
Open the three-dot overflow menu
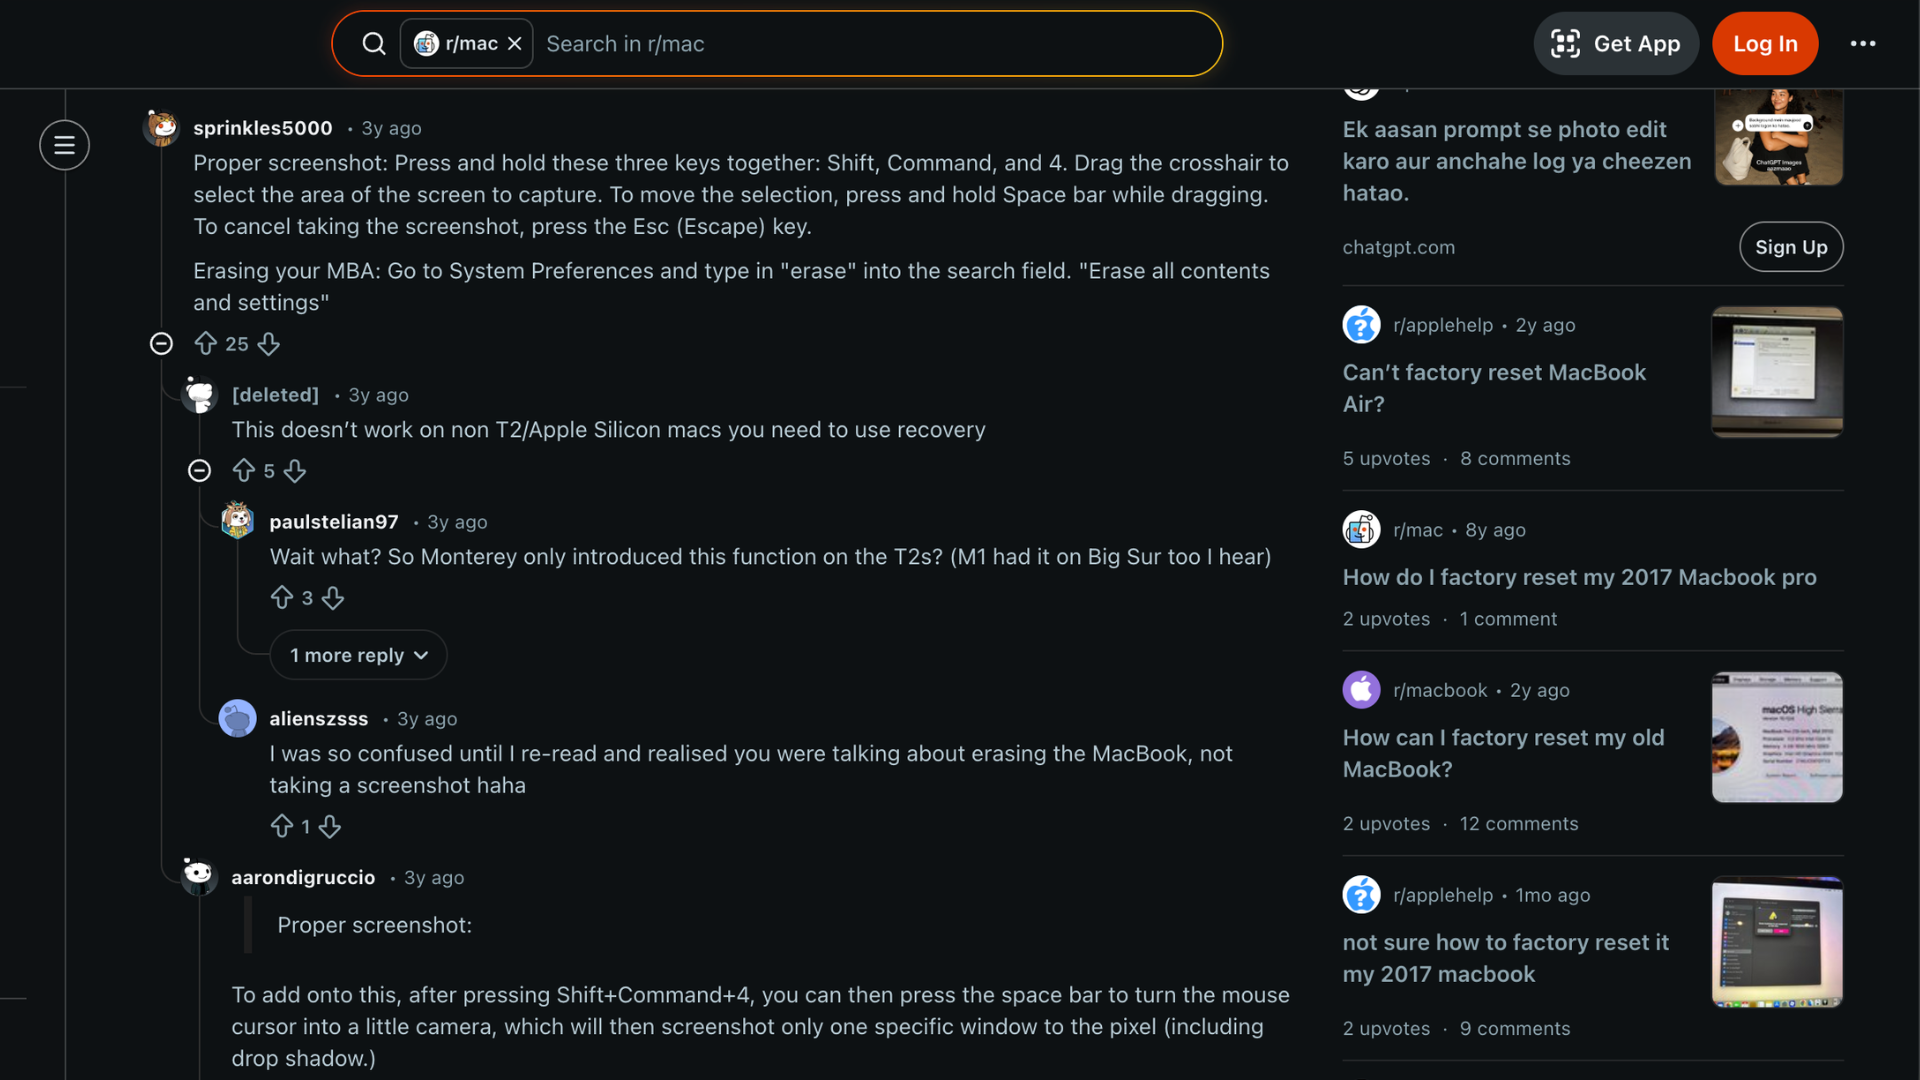click(x=1863, y=43)
